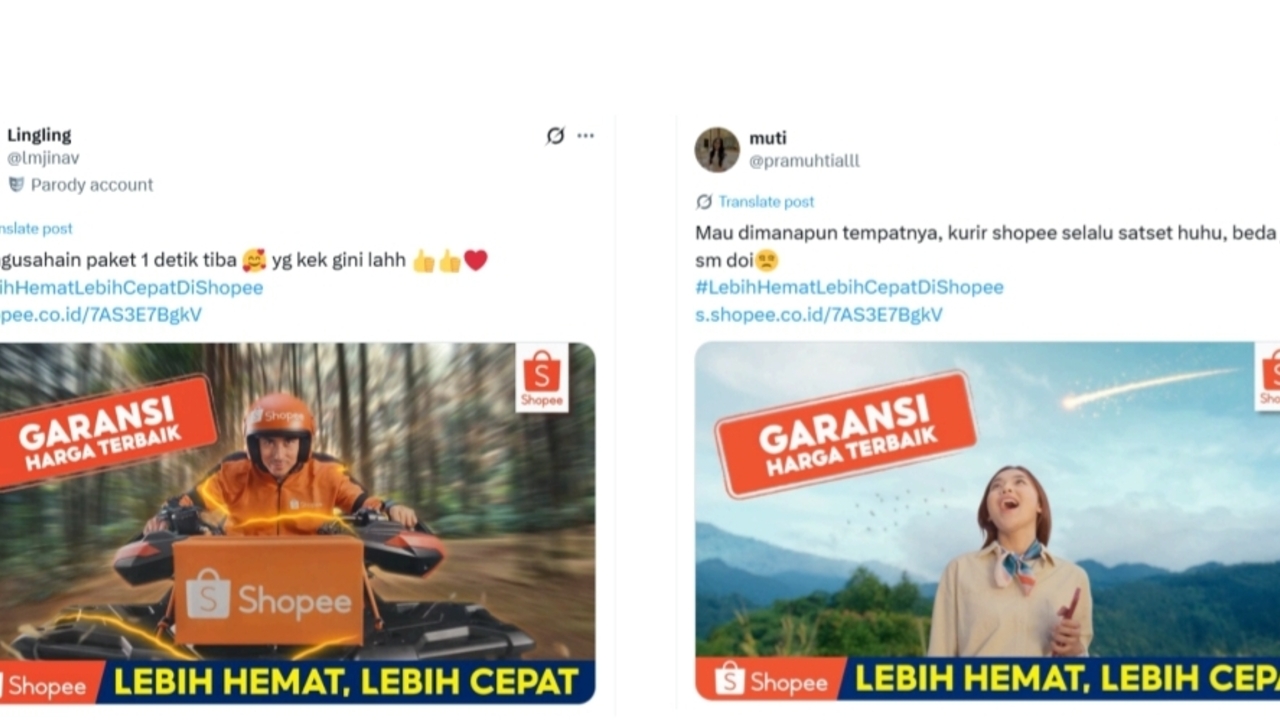This screenshot has width=1280, height=720.
Task: Open the Shopee courier ATV image
Action: pos(297,522)
